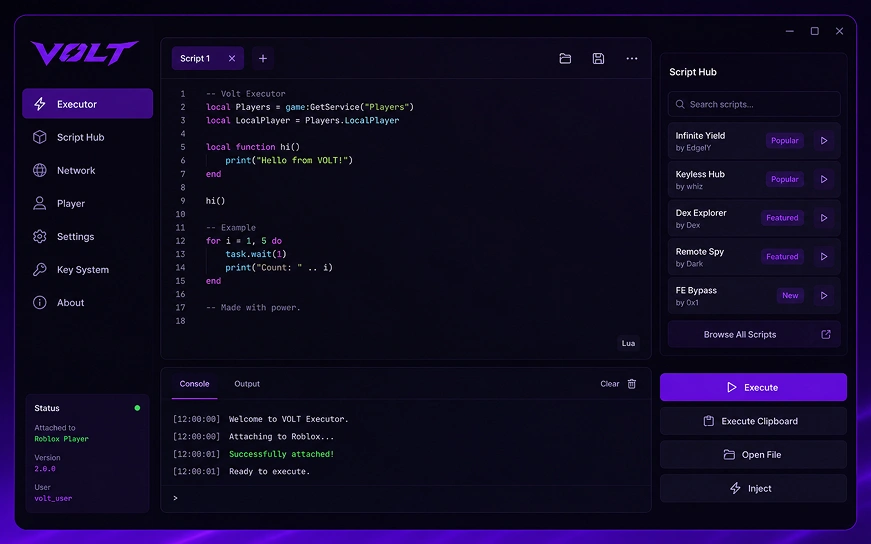Click in the Search scripts field
Viewport: 871px width, 544px height.
[x=754, y=104]
